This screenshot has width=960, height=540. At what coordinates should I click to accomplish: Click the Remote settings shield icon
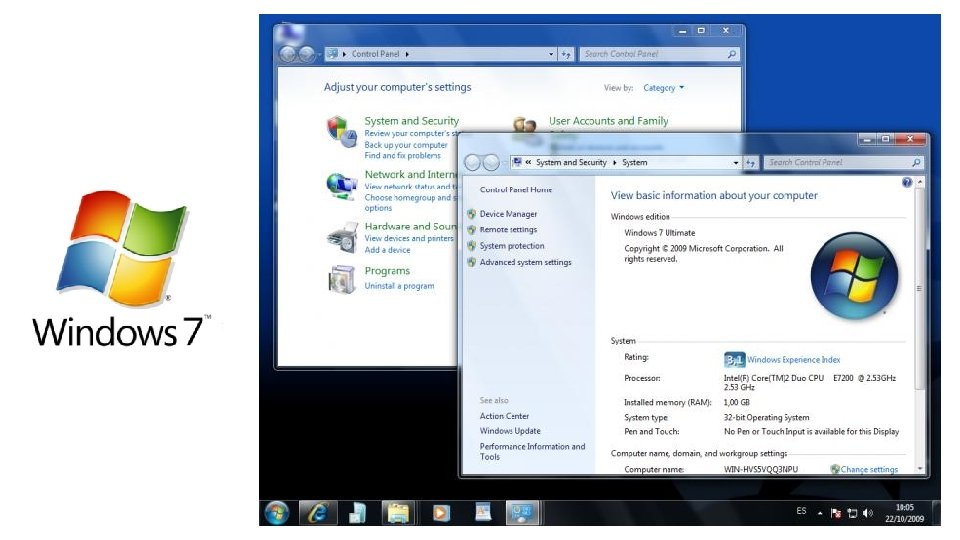(471, 230)
